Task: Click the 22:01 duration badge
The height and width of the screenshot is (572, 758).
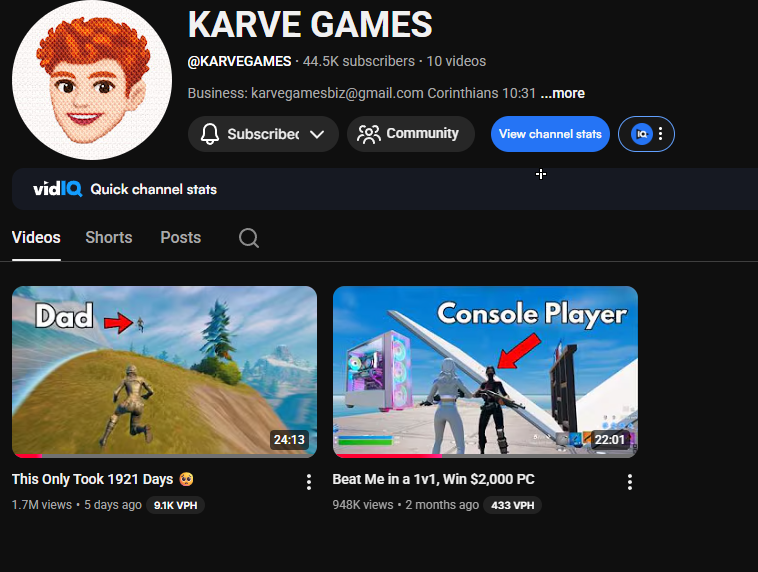Action: [610, 440]
